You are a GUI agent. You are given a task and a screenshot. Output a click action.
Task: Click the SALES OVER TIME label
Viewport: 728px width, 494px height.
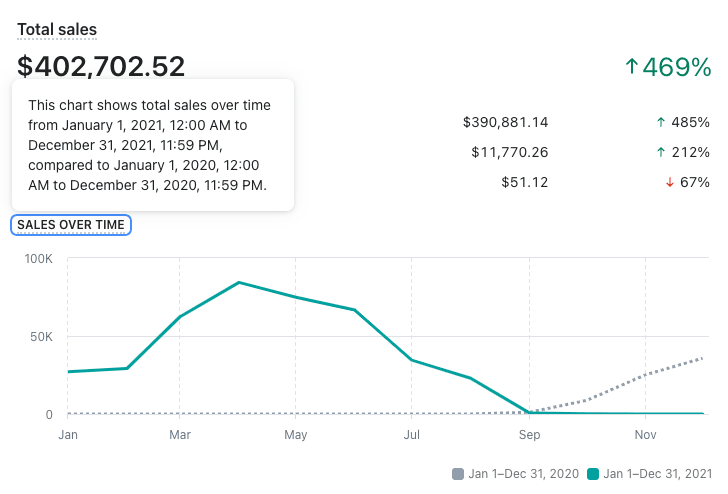point(70,225)
